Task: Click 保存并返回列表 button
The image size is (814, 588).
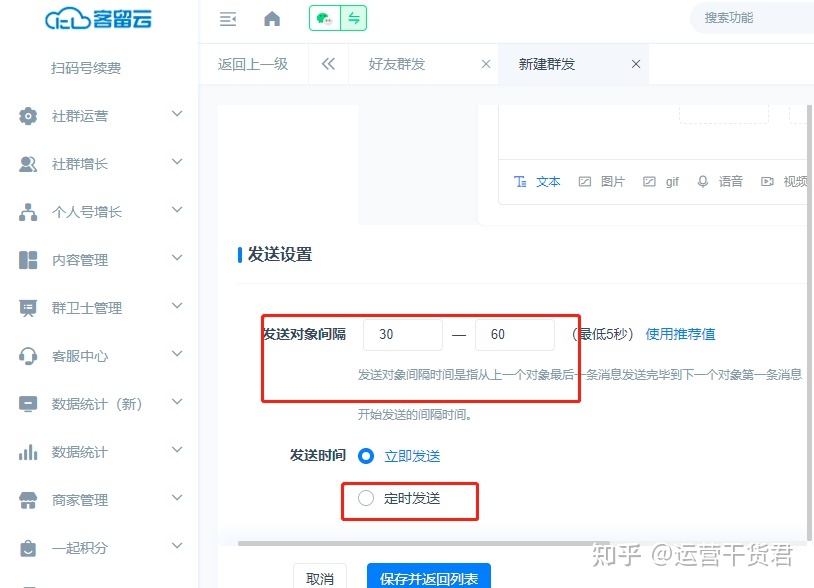Action: click(x=429, y=578)
